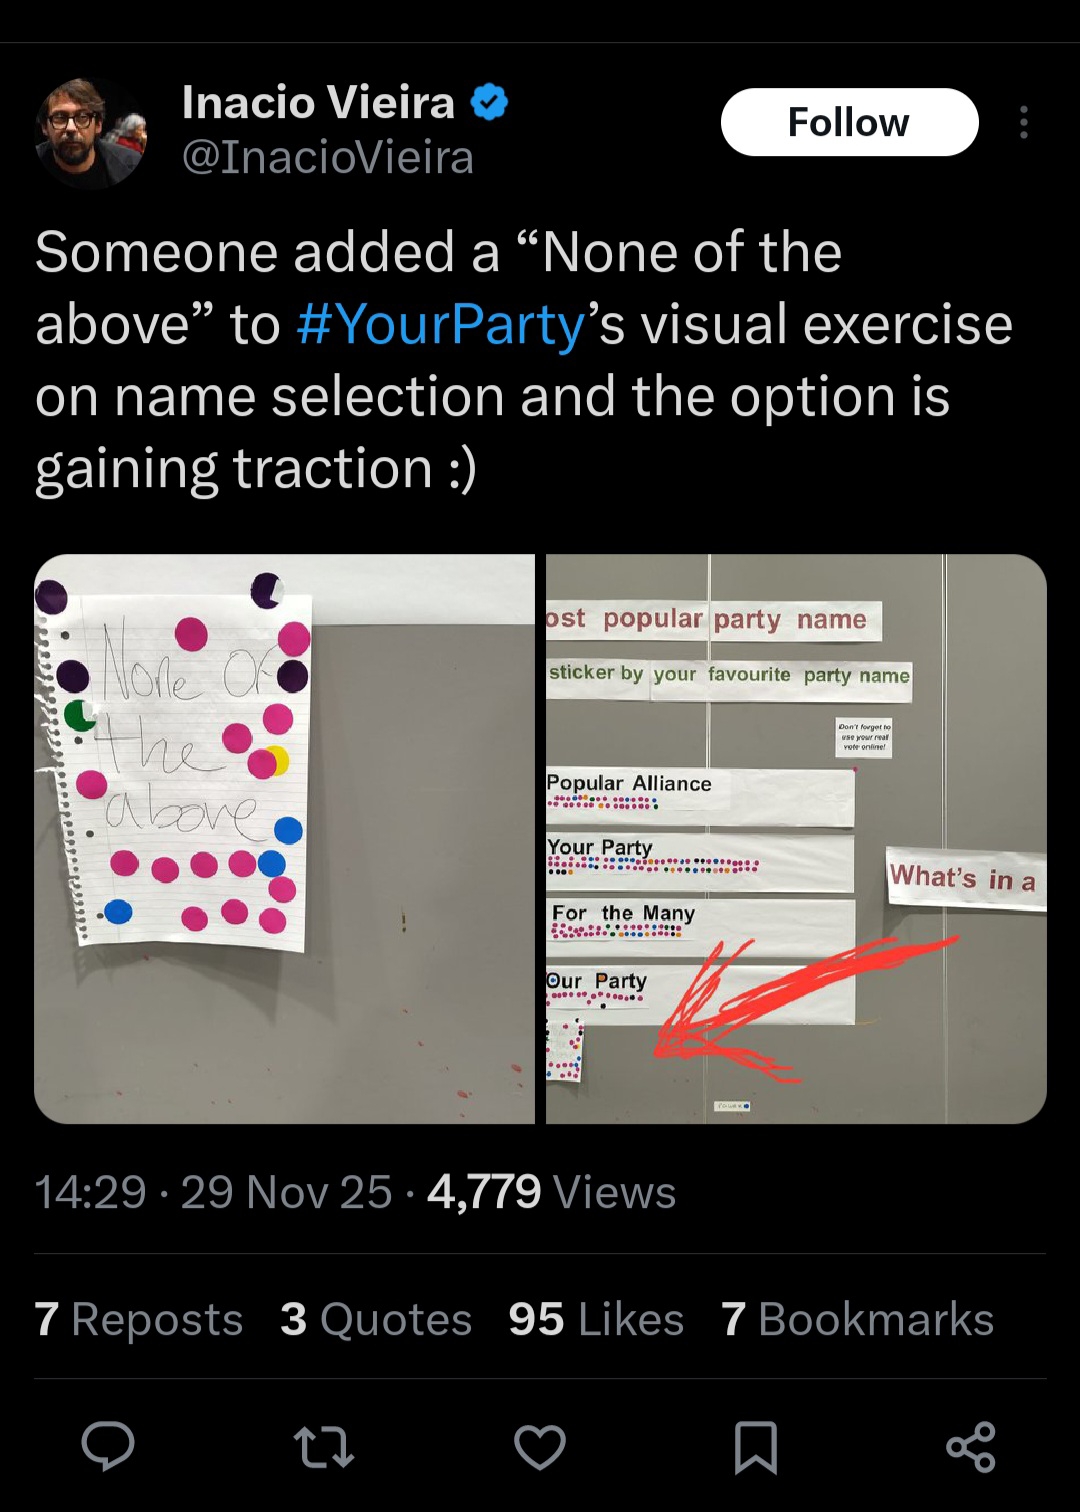Click the reply speech bubble icon
The width and height of the screenshot is (1080, 1512).
tap(108, 1446)
